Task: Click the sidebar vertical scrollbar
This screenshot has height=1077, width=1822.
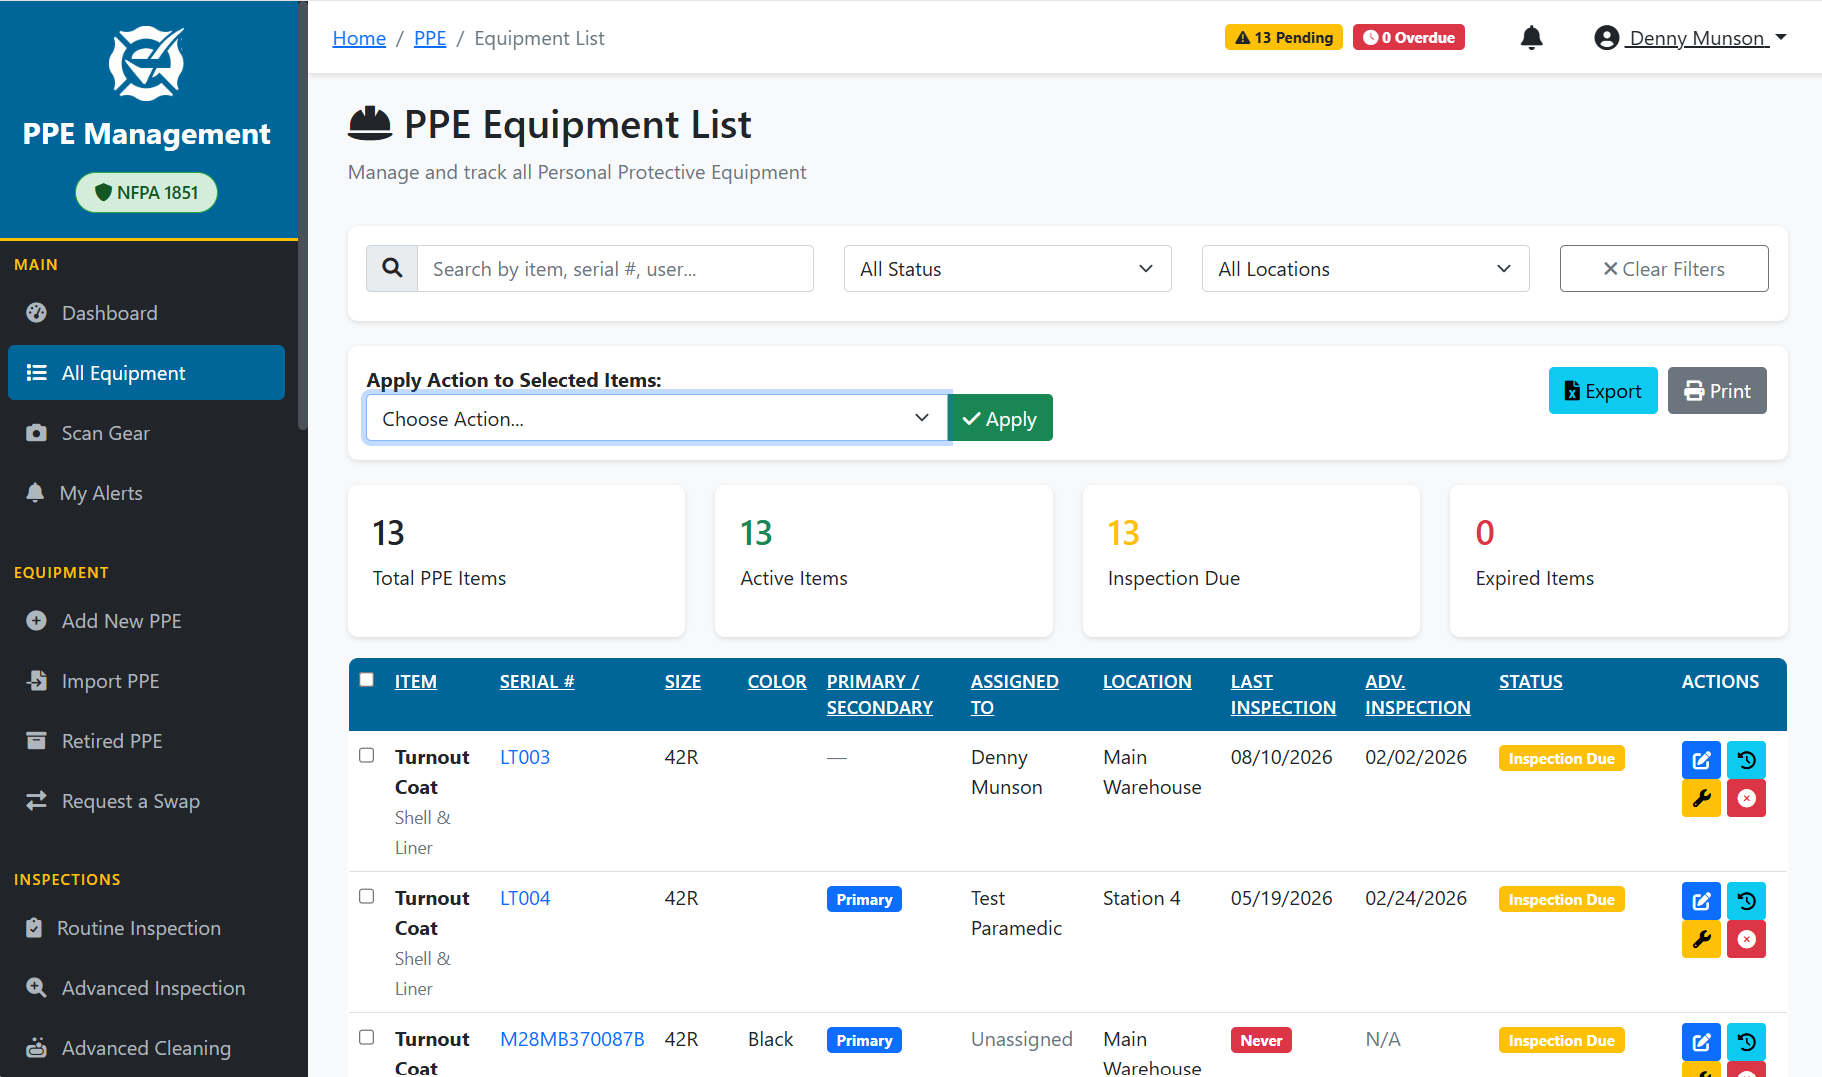Action: coord(302,215)
